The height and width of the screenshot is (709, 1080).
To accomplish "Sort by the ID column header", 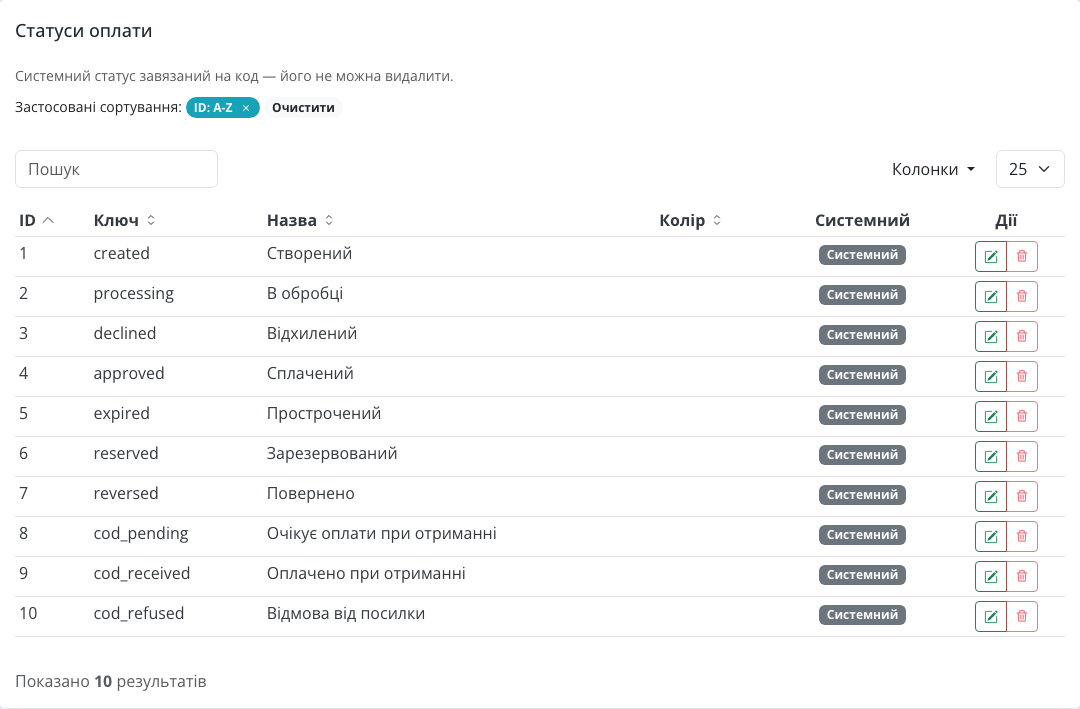I will (x=37, y=220).
